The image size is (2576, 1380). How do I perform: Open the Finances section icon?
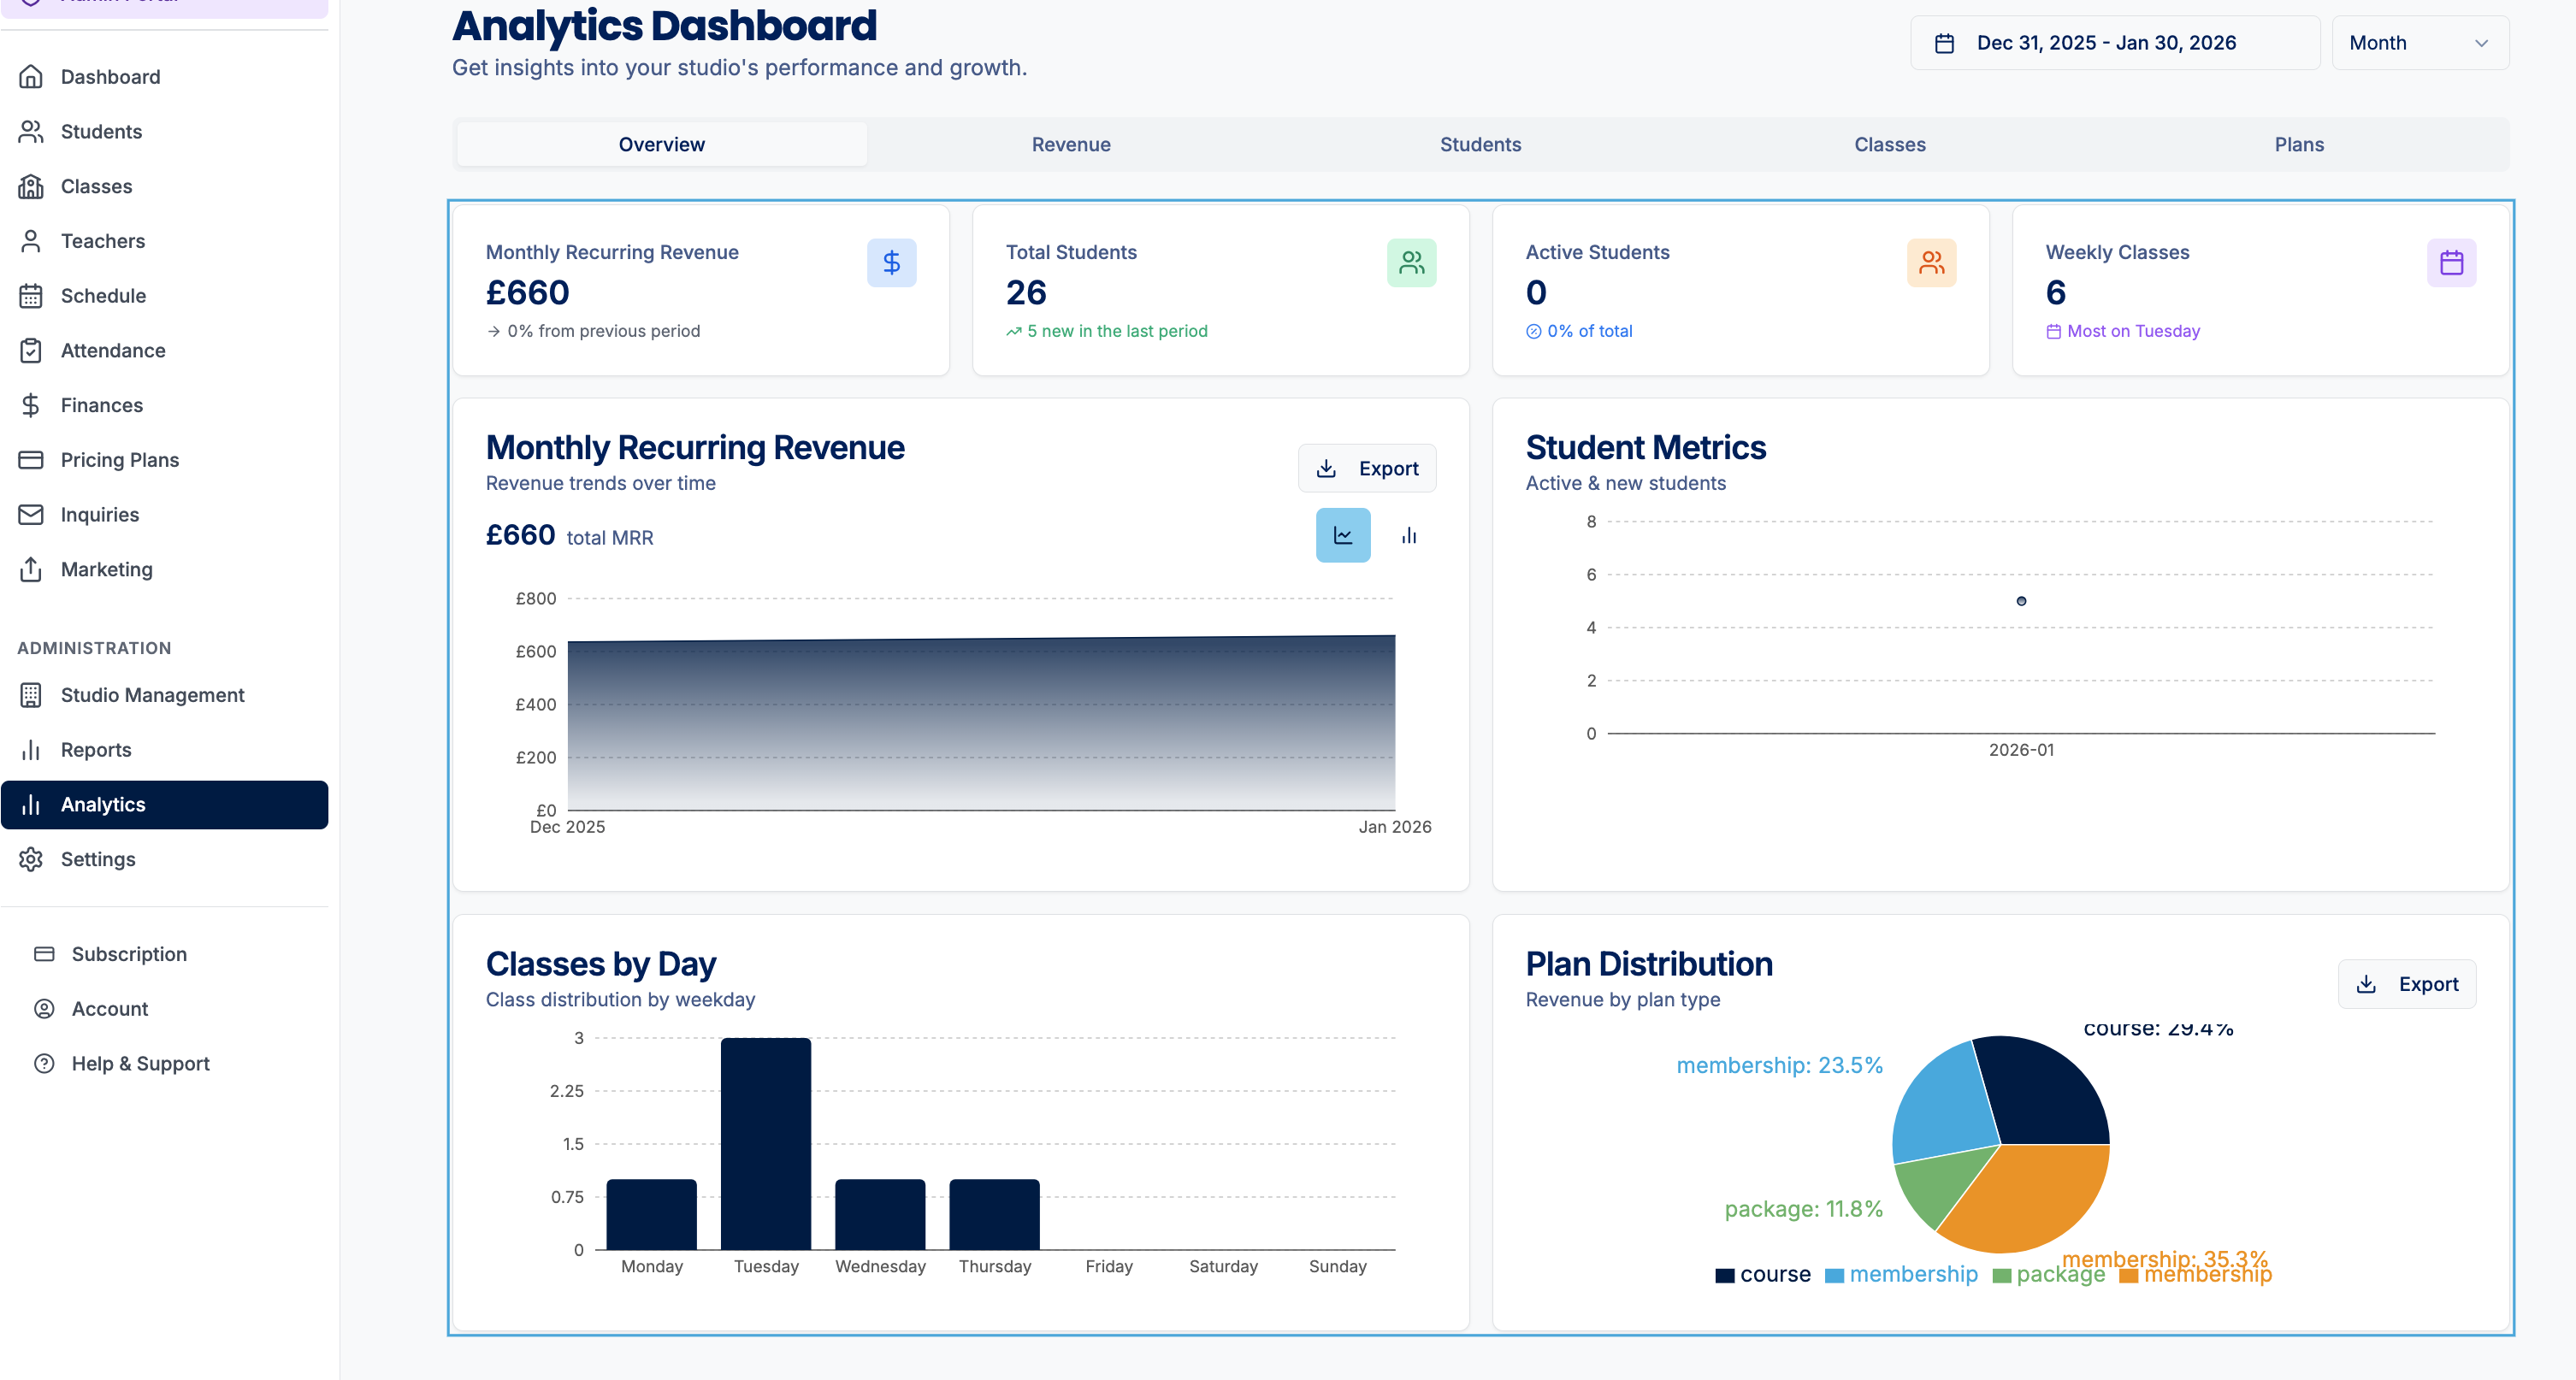pos(31,405)
